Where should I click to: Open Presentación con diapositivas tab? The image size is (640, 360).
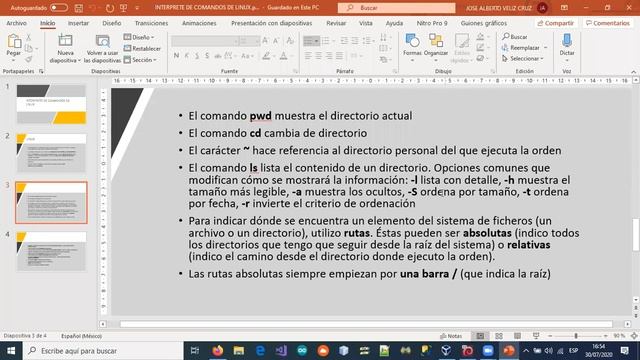[271, 23]
